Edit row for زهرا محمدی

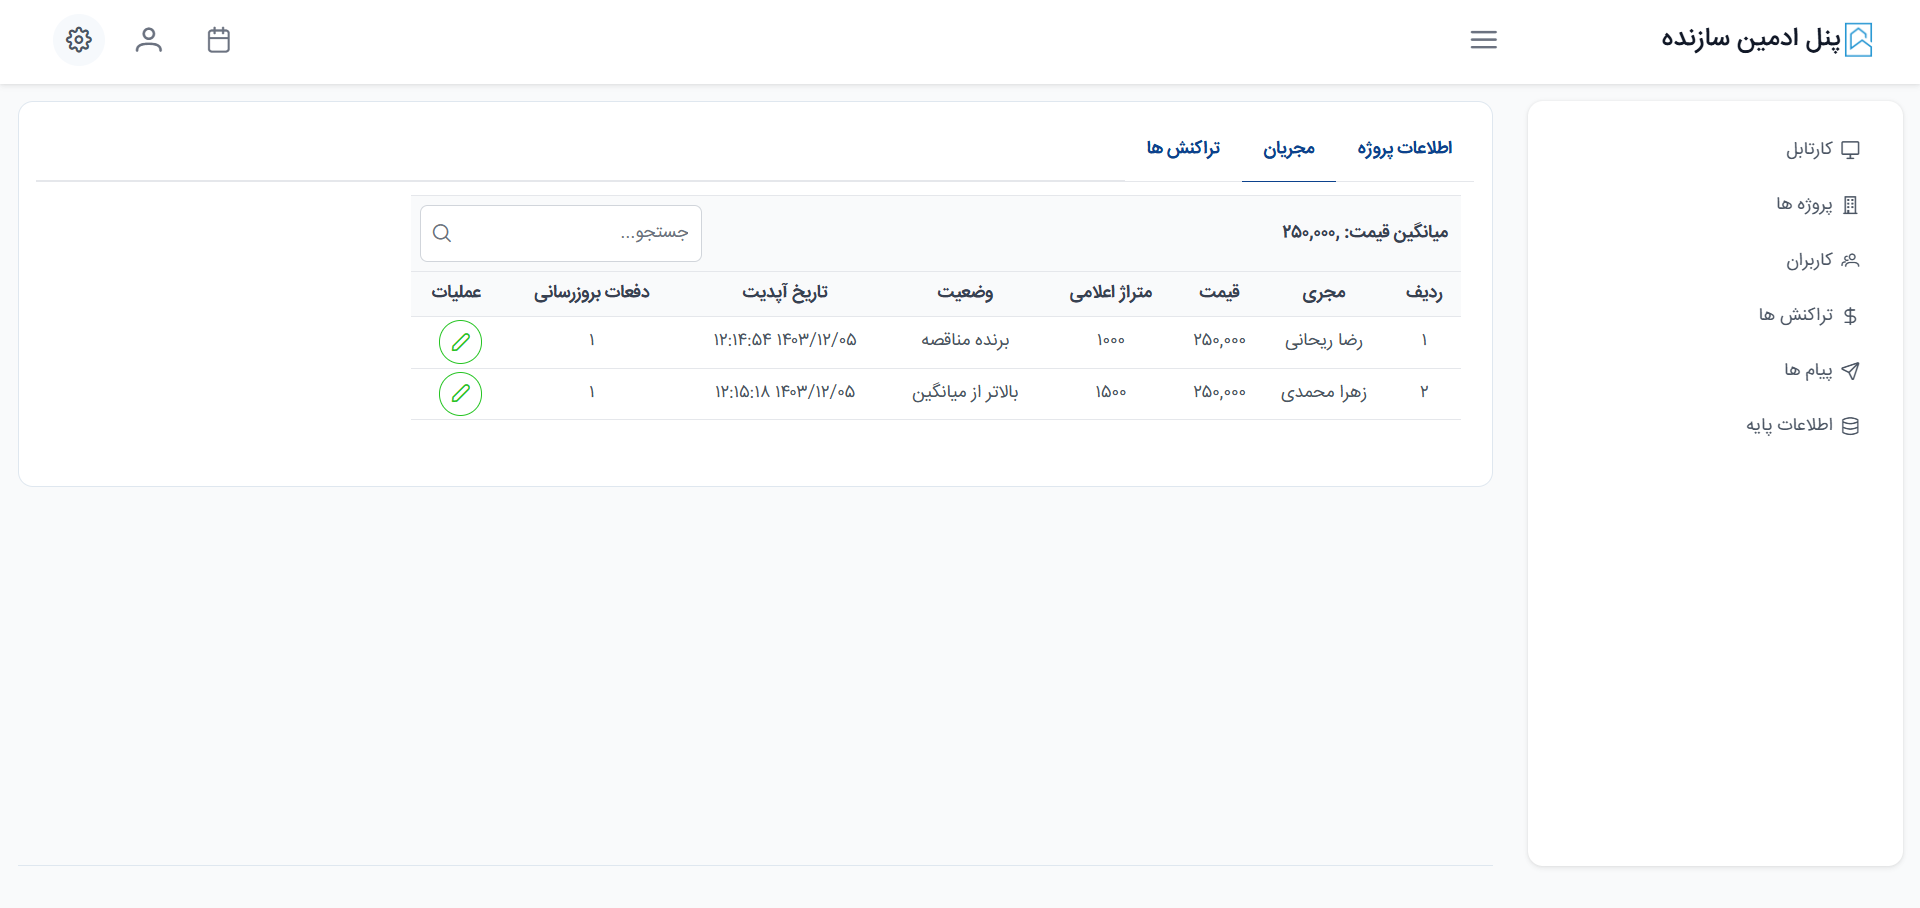(x=460, y=394)
